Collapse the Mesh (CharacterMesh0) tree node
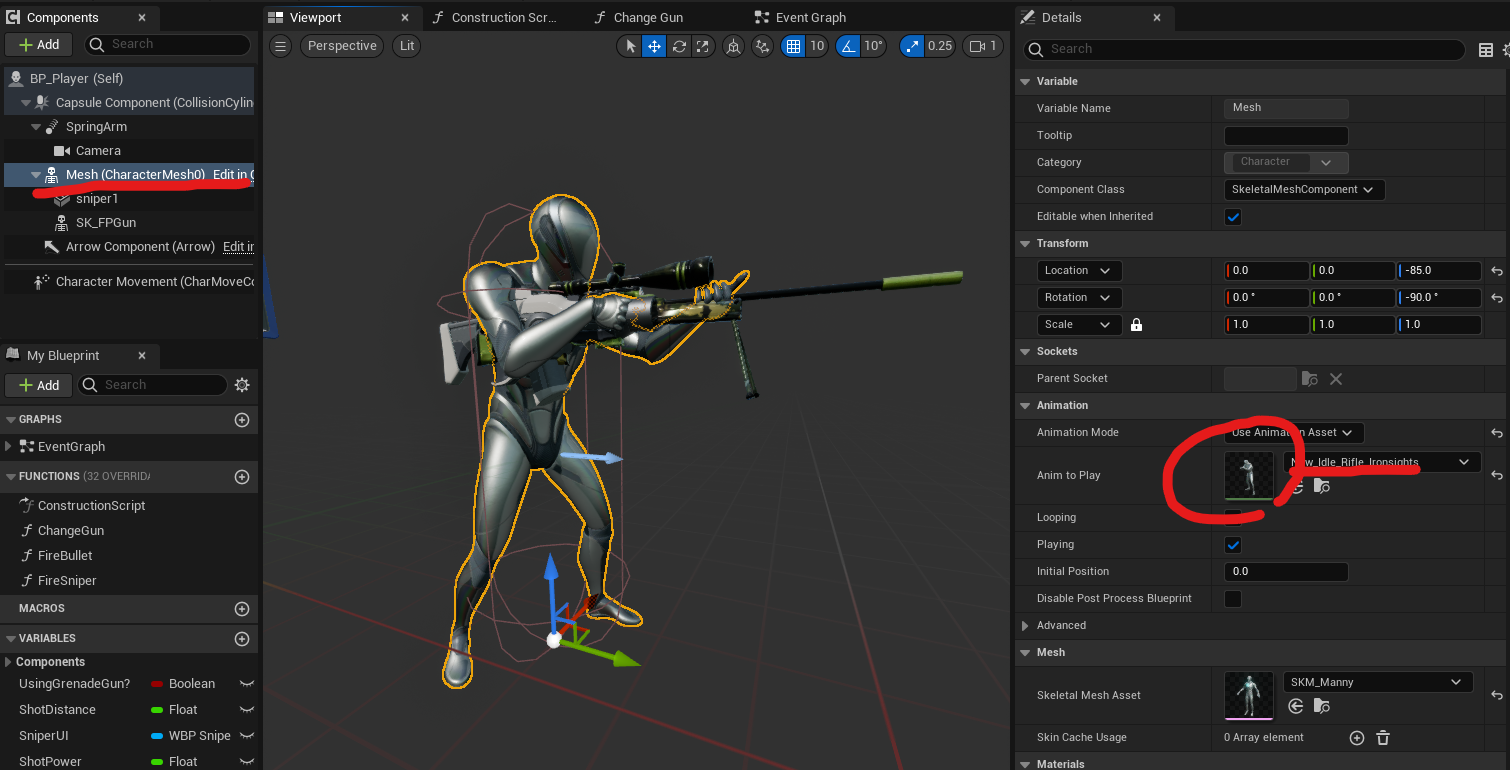Viewport: 1510px width, 770px height. (36, 175)
